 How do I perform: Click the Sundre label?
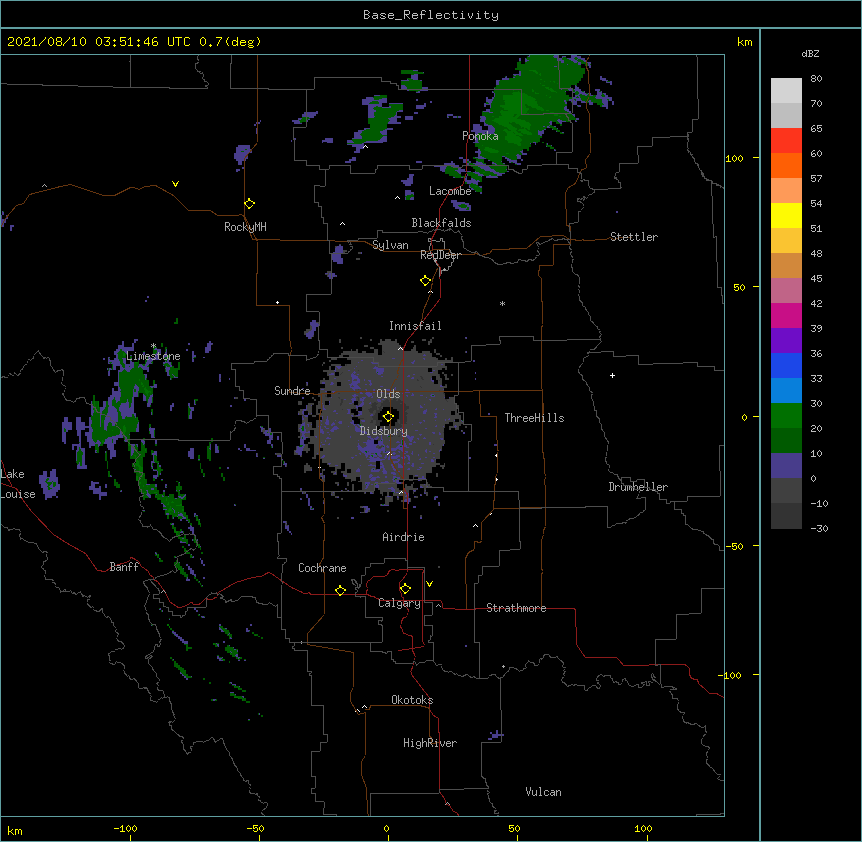pyautogui.click(x=292, y=391)
